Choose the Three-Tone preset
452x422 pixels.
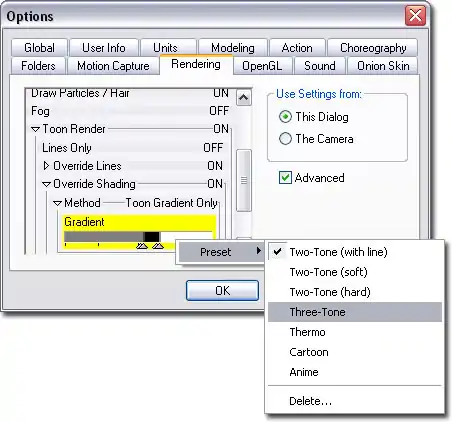tap(355, 312)
